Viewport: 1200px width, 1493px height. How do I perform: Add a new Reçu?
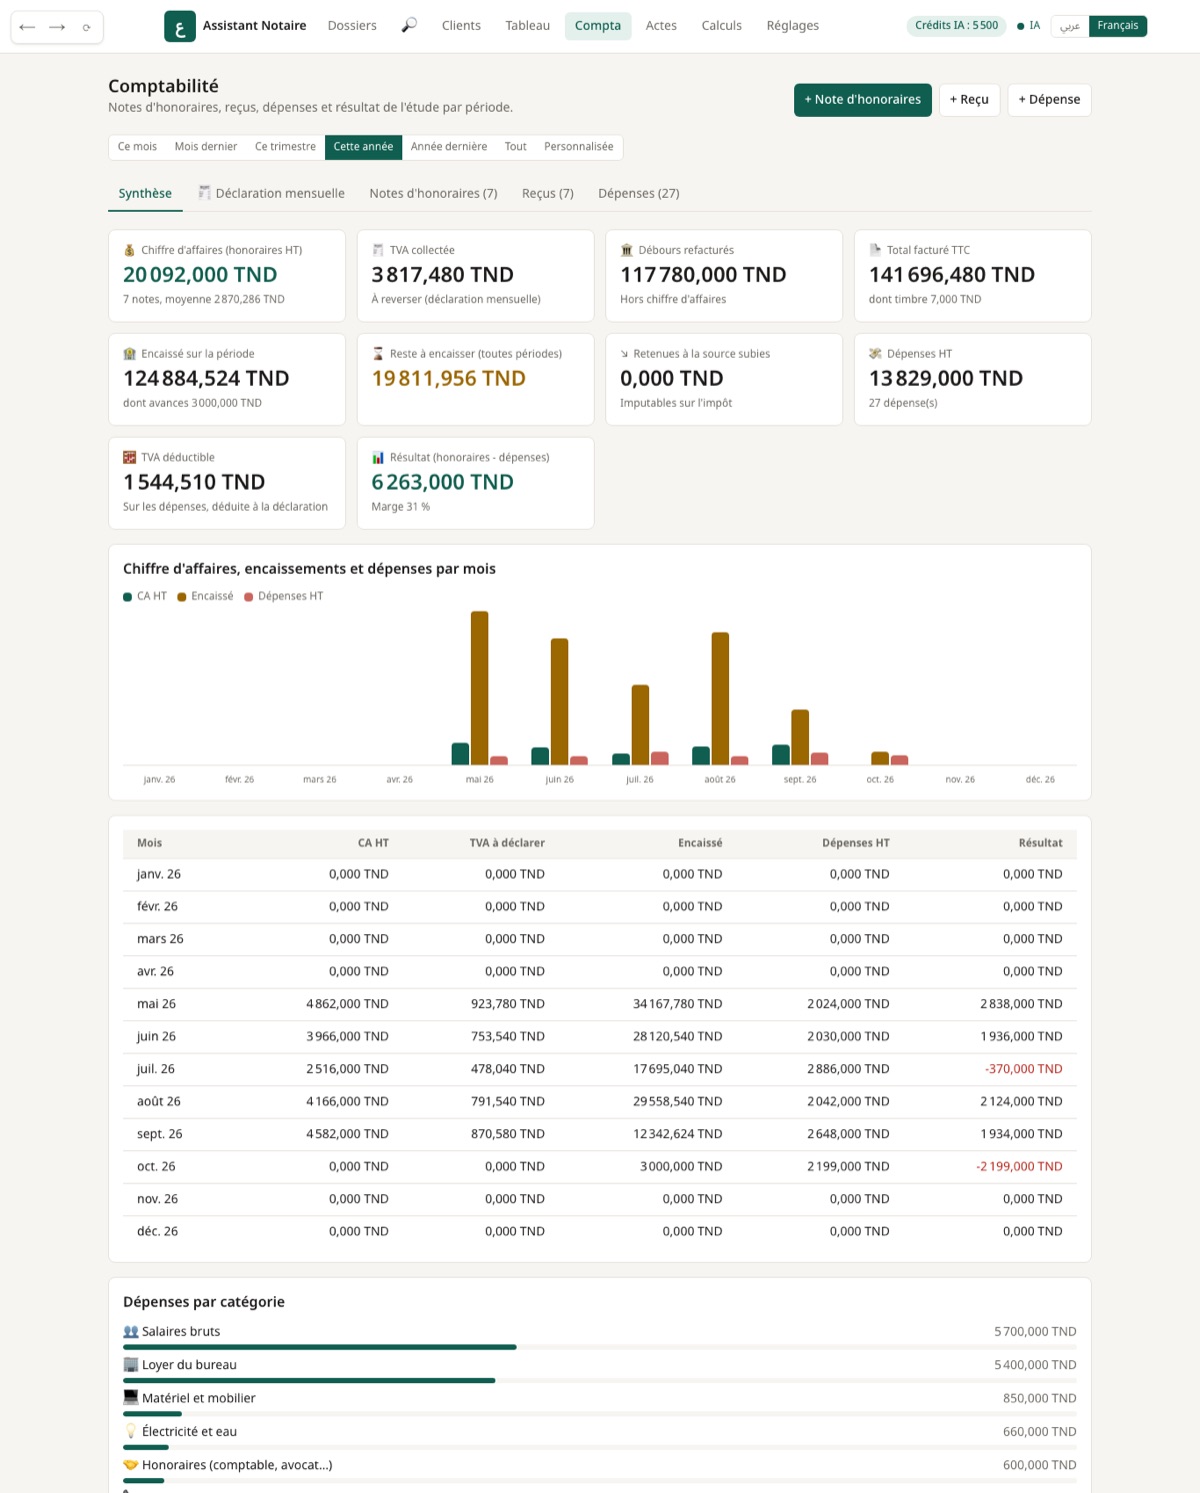(969, 100)
